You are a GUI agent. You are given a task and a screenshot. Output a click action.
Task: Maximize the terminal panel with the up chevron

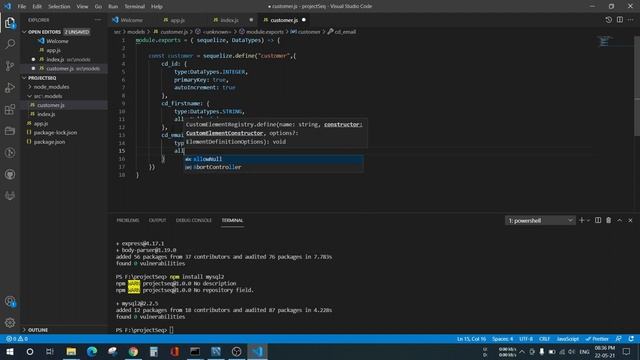pyautogui.click(x=619, y=220)
